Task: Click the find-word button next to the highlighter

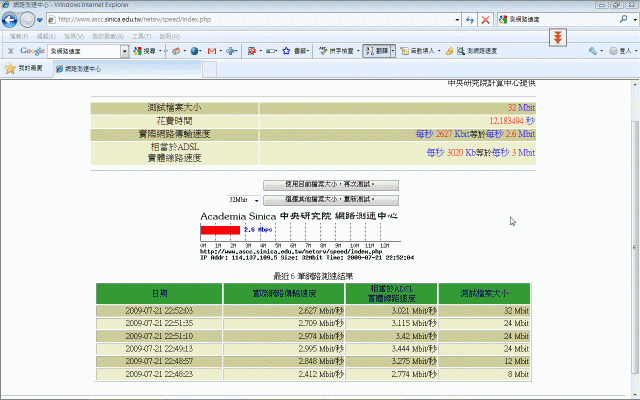Action: [x=477, y=51]
